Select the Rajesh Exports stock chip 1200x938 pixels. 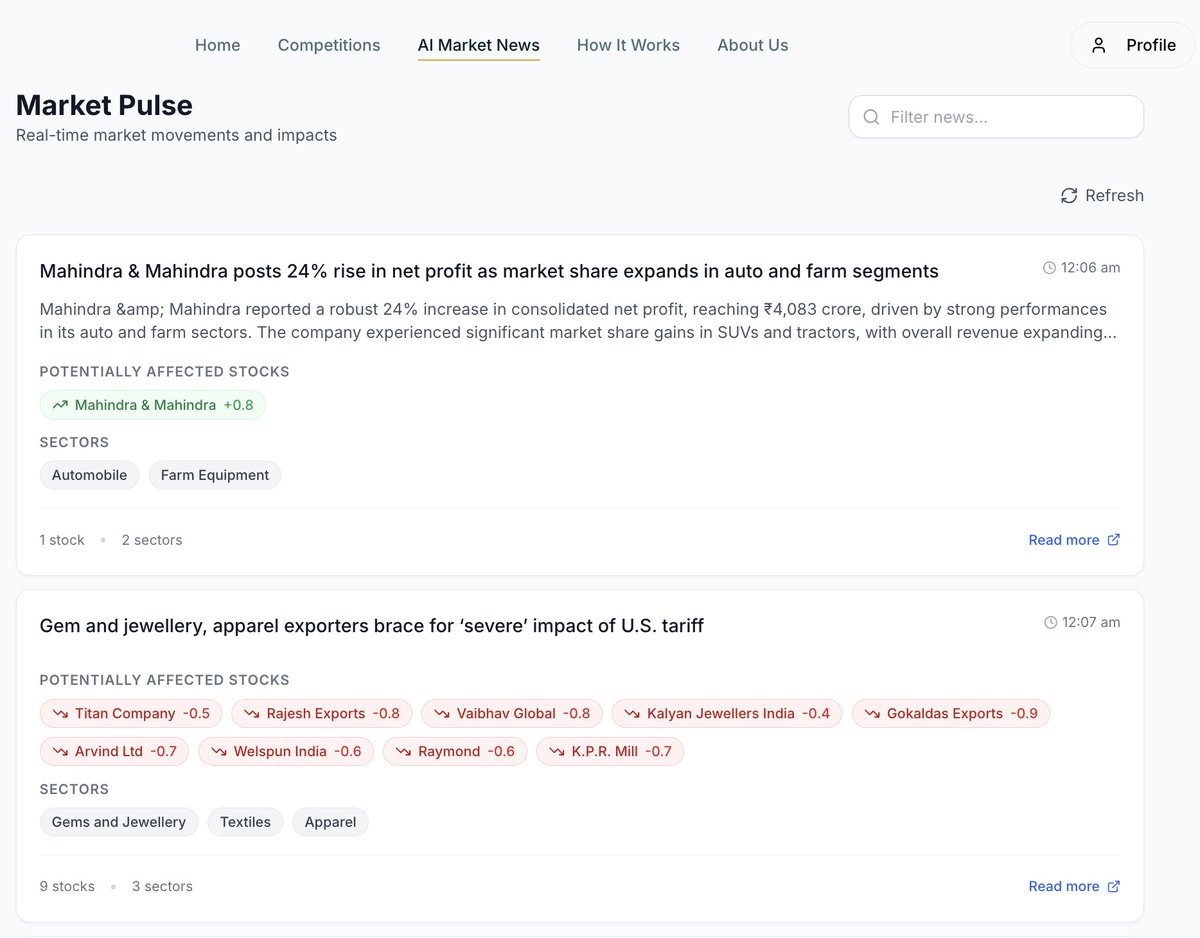tap(321, 713)
